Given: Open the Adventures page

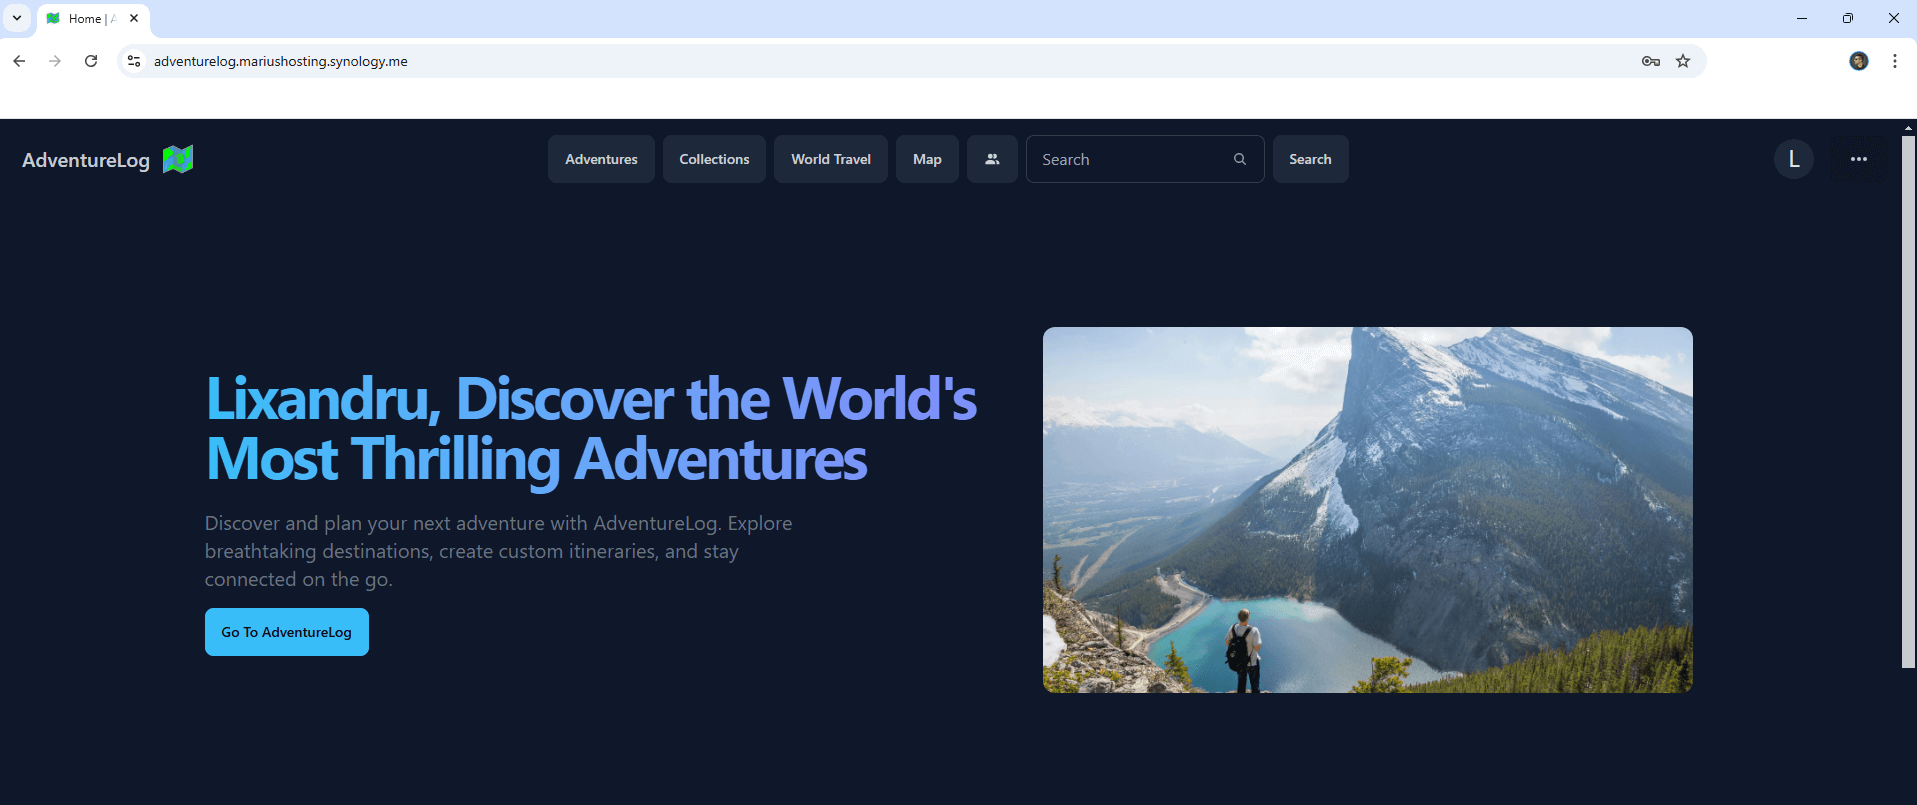Looking at the screenshot, I should (x=601, y=159).
